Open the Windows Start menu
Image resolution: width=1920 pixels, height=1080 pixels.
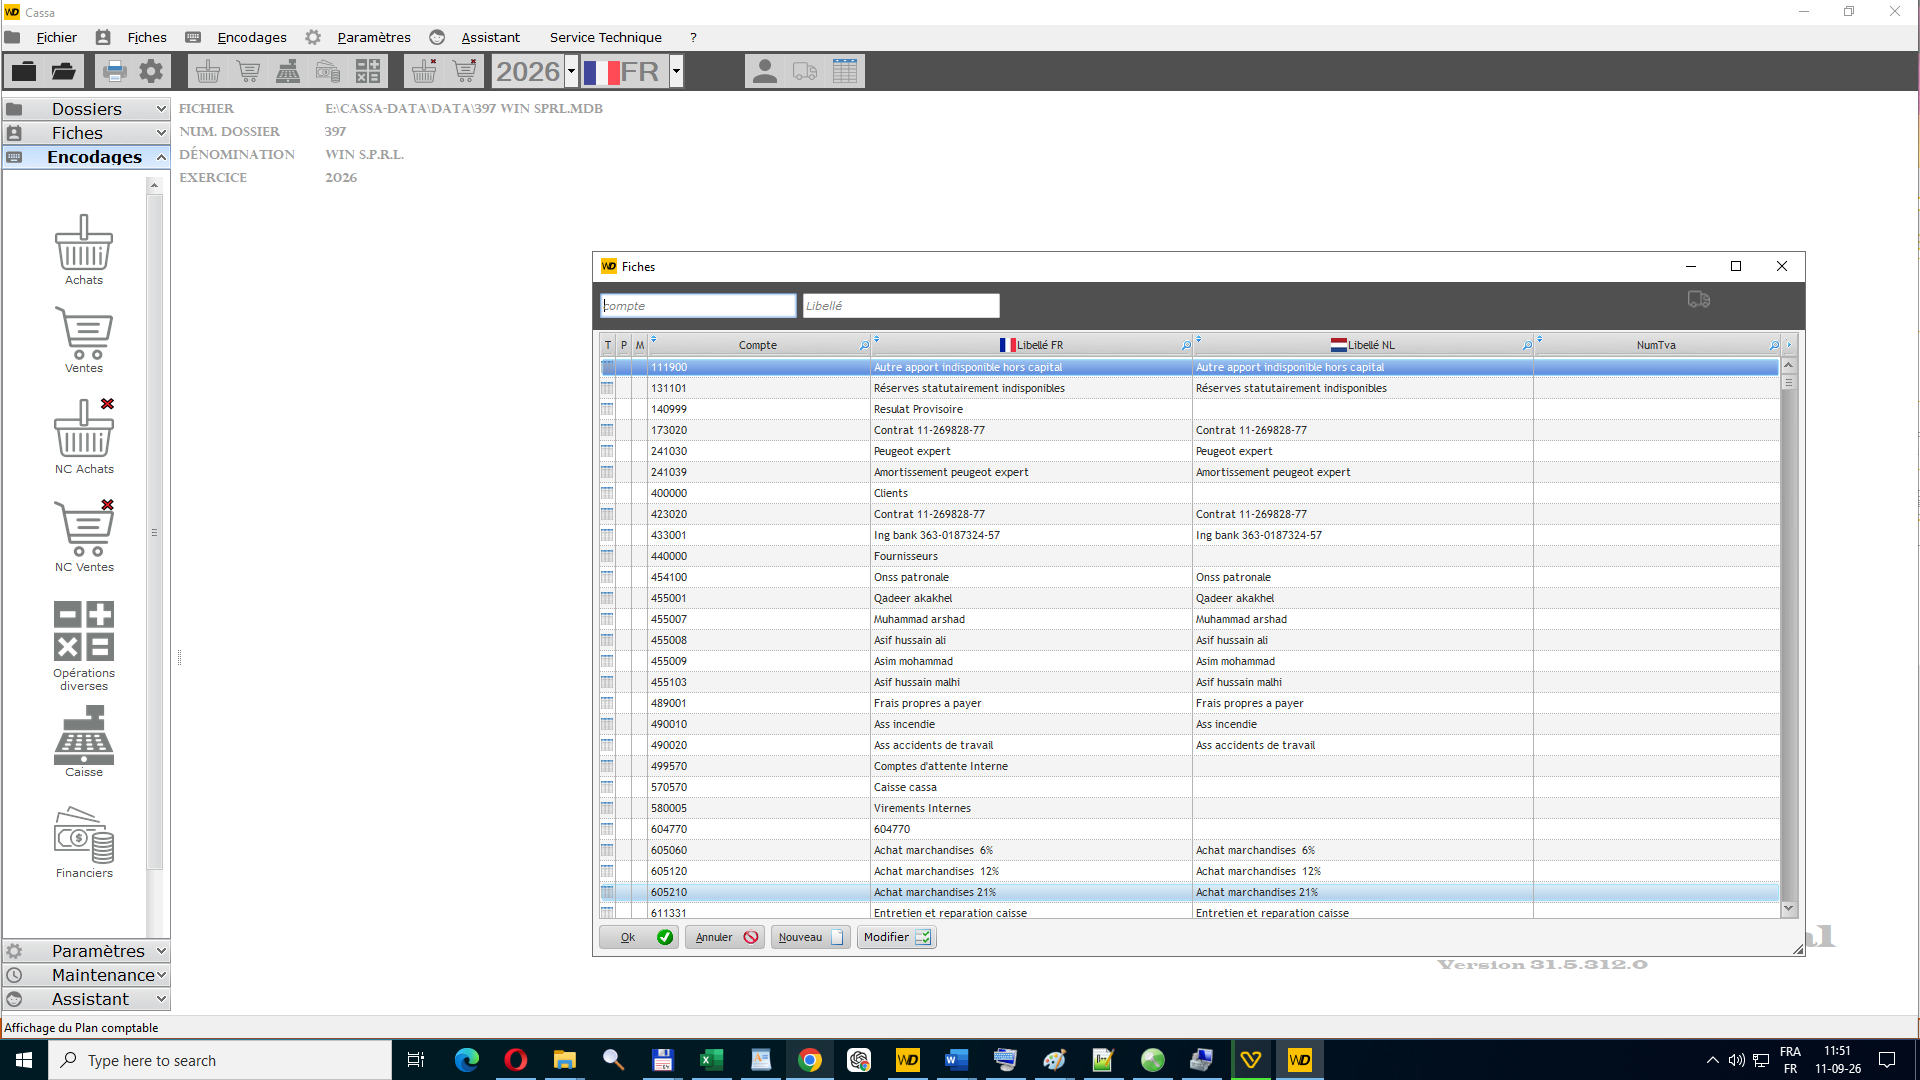[24, 1060]
